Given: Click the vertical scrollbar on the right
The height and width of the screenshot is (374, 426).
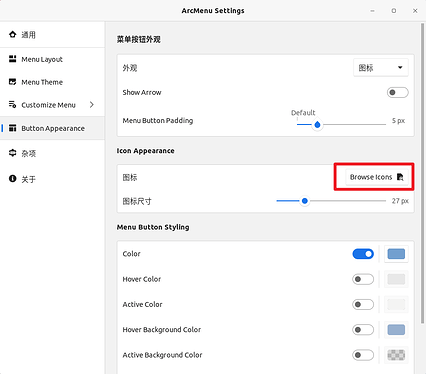Looking at the screenshot, I should point(422,173).
